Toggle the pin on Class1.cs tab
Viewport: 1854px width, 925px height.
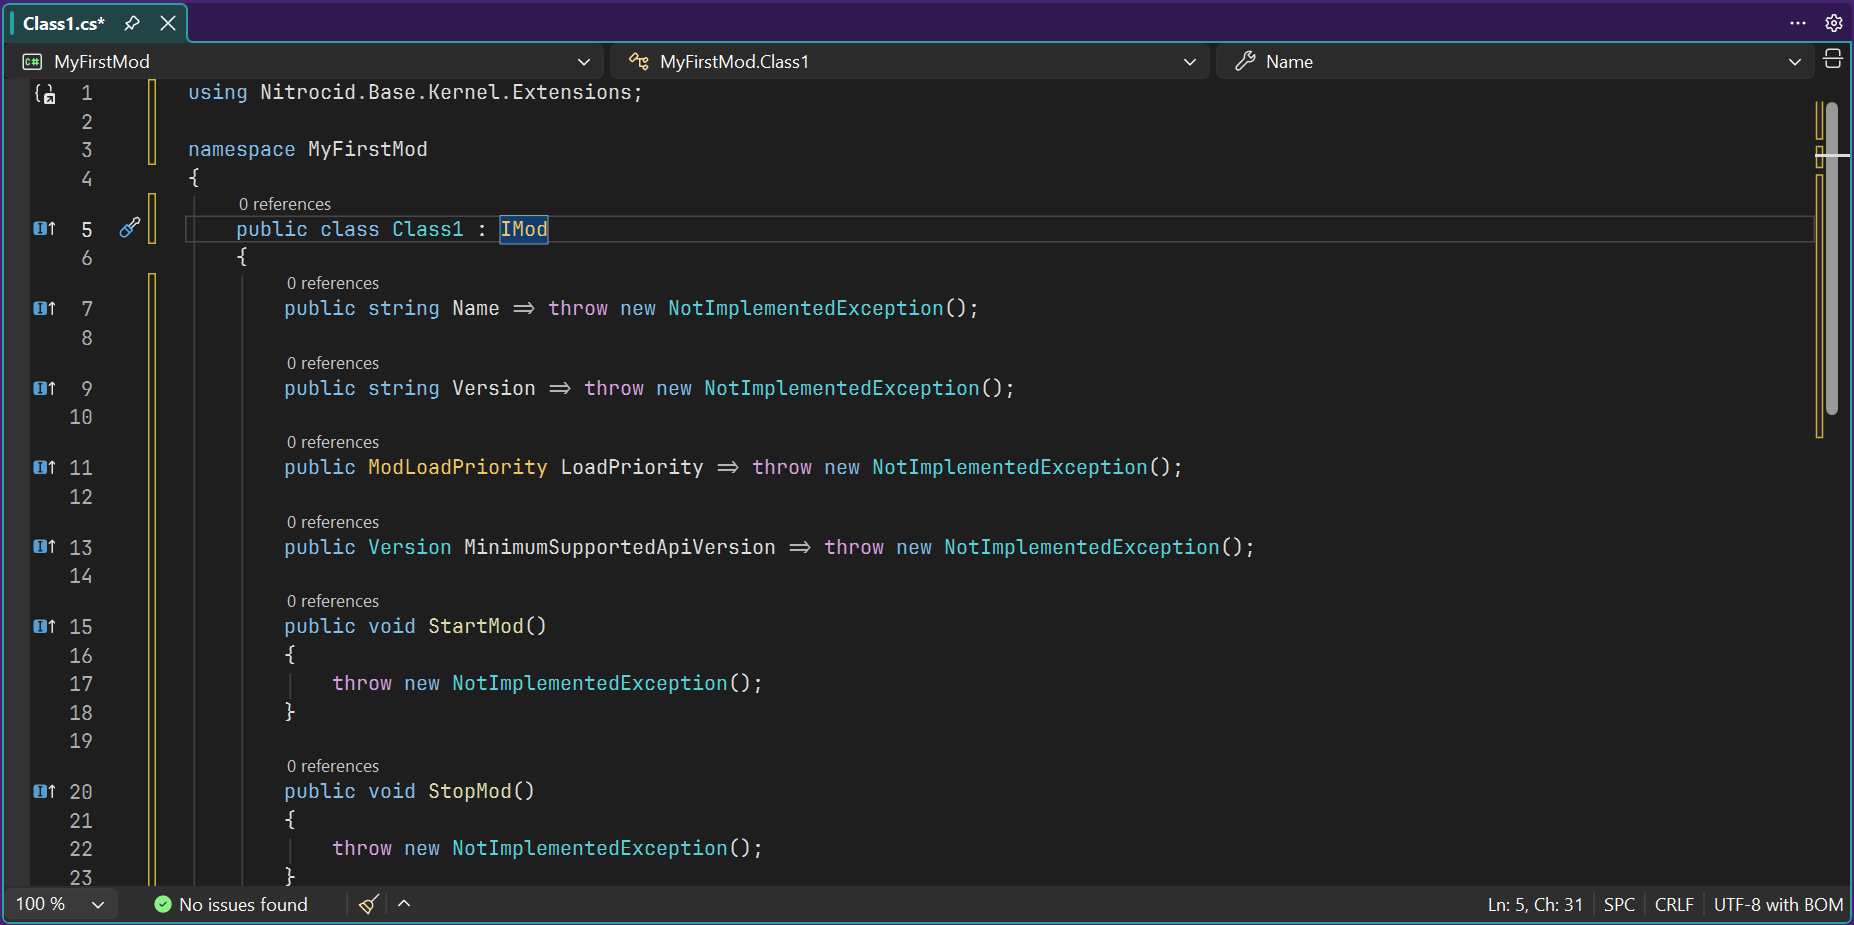point(132,23)
